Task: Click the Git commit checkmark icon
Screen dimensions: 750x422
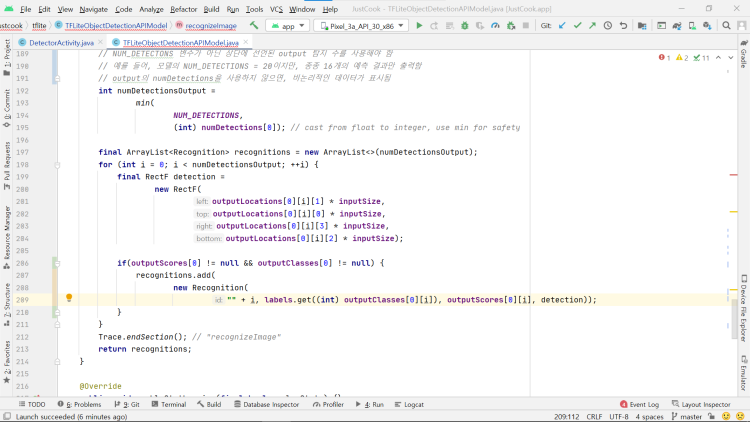Action: pos(577,25)
